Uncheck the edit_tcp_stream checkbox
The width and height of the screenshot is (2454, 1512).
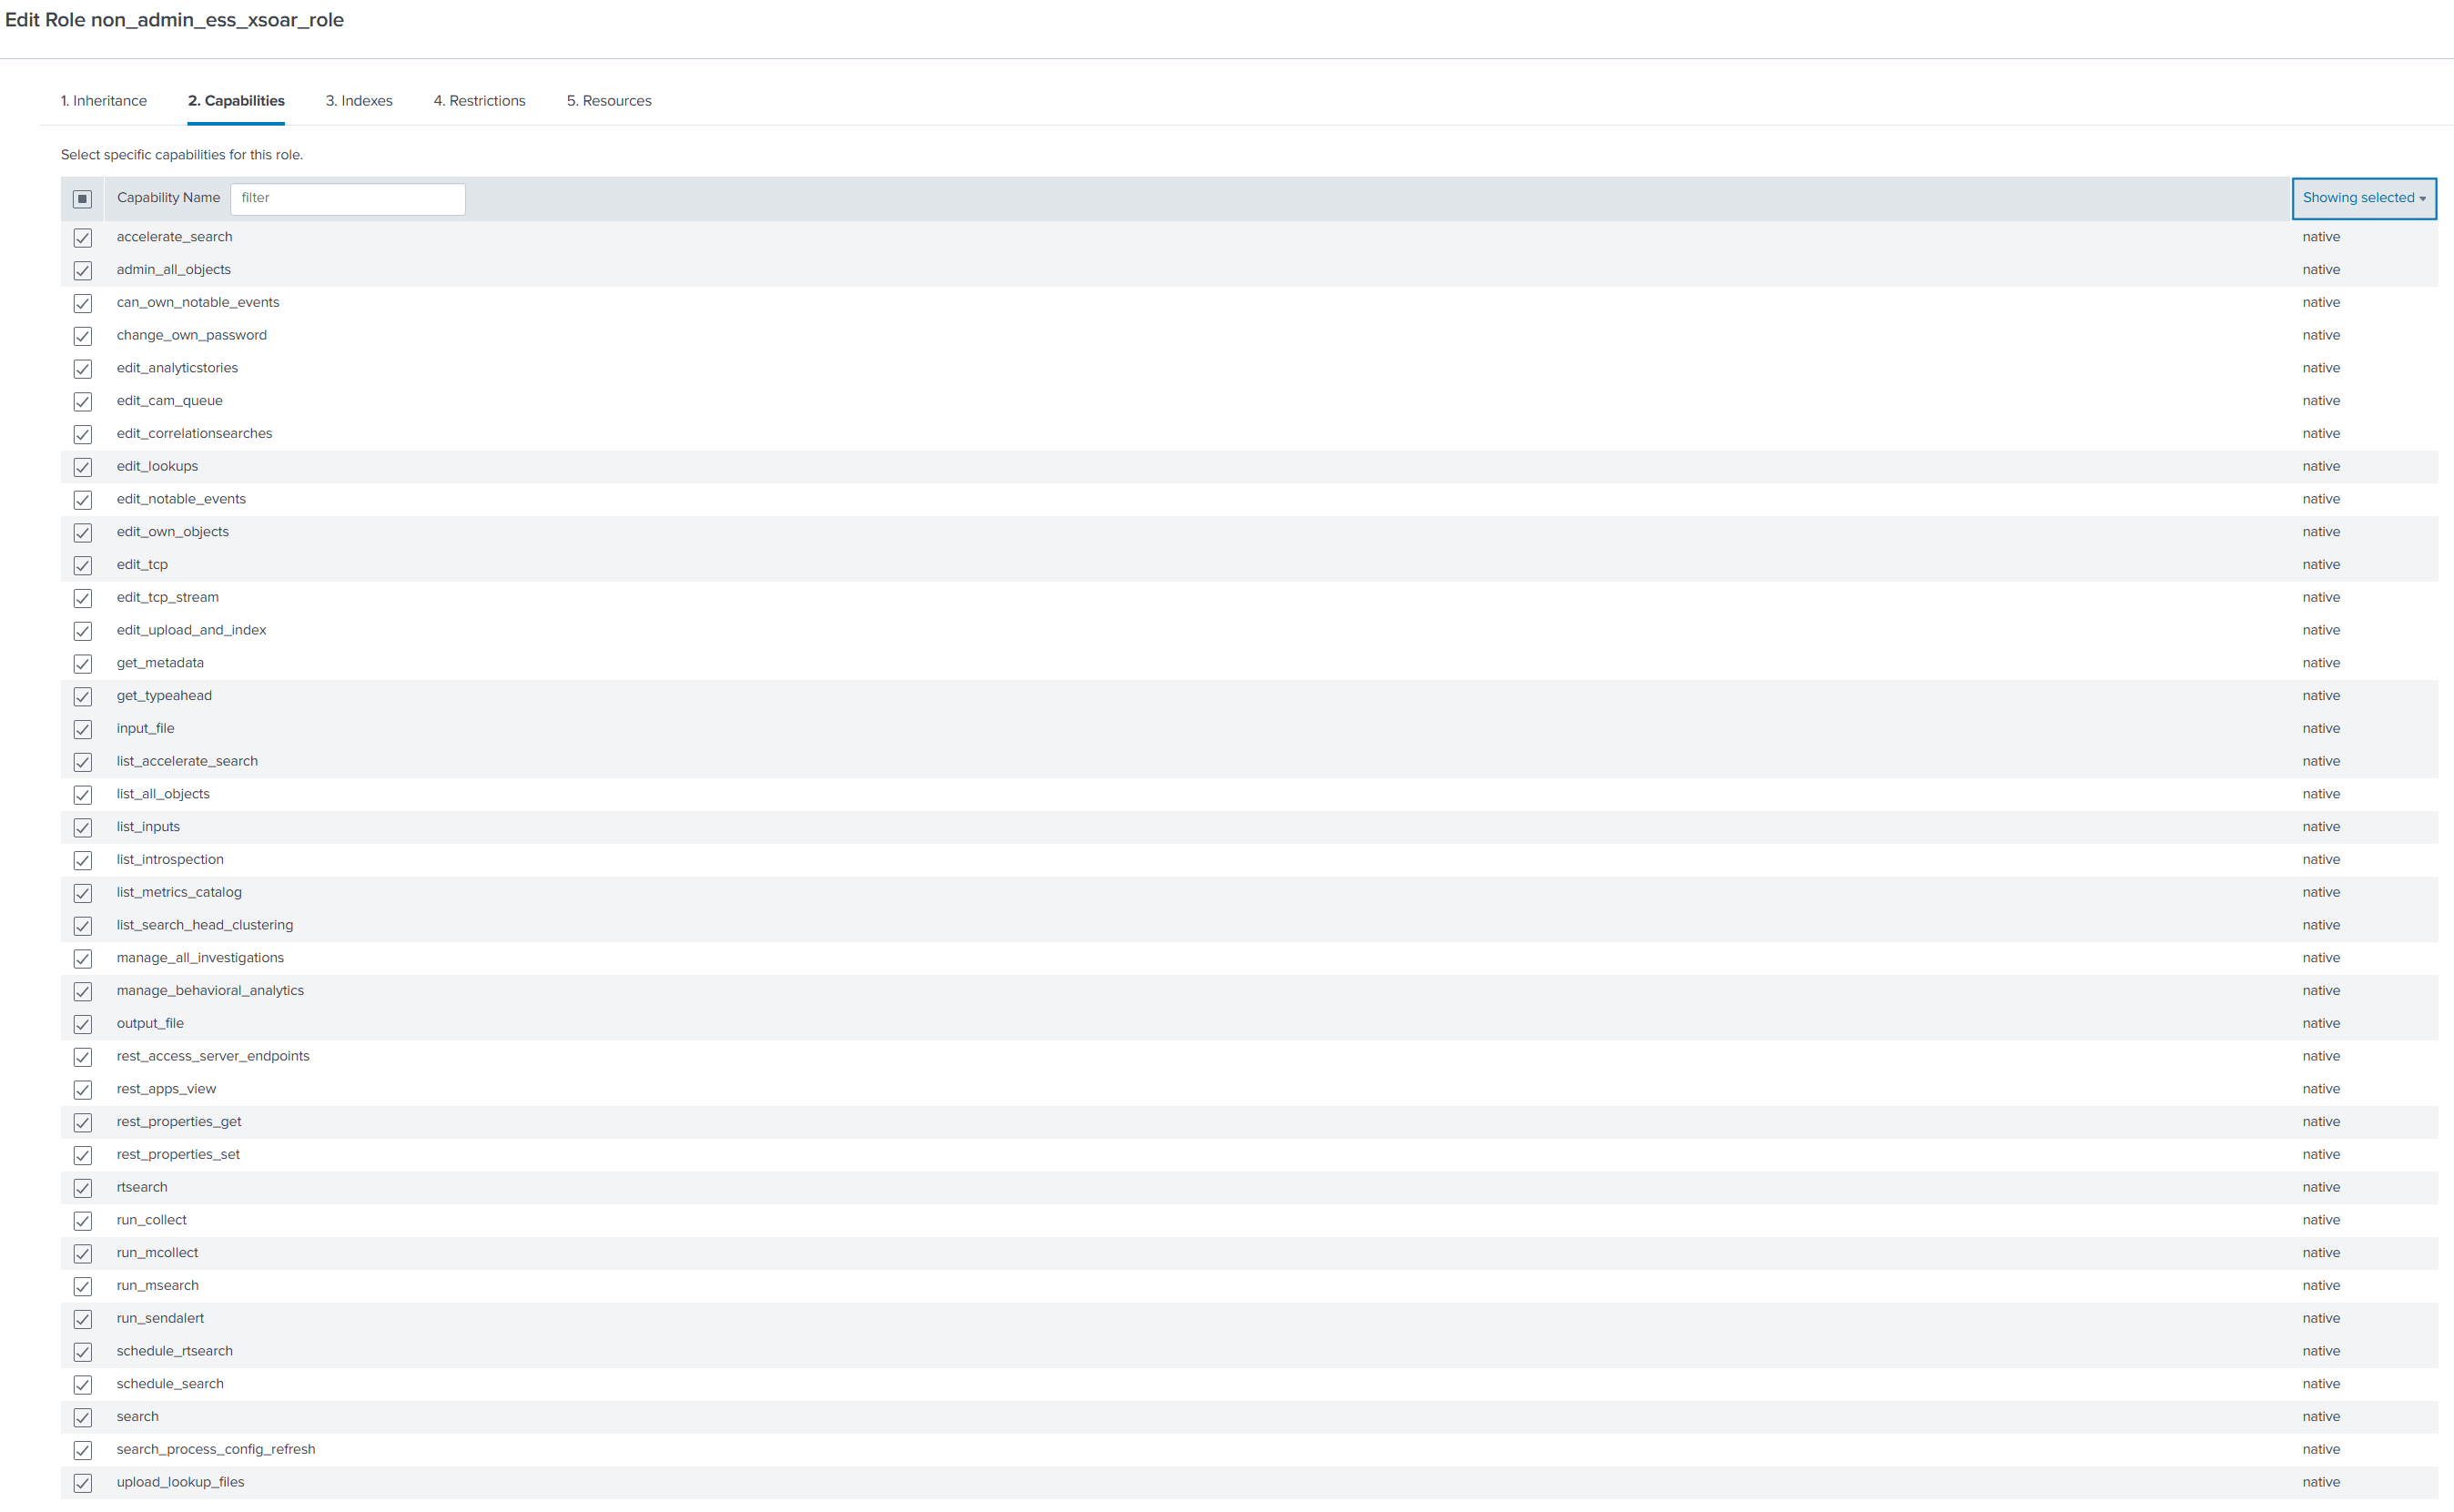tap(83, 598)
